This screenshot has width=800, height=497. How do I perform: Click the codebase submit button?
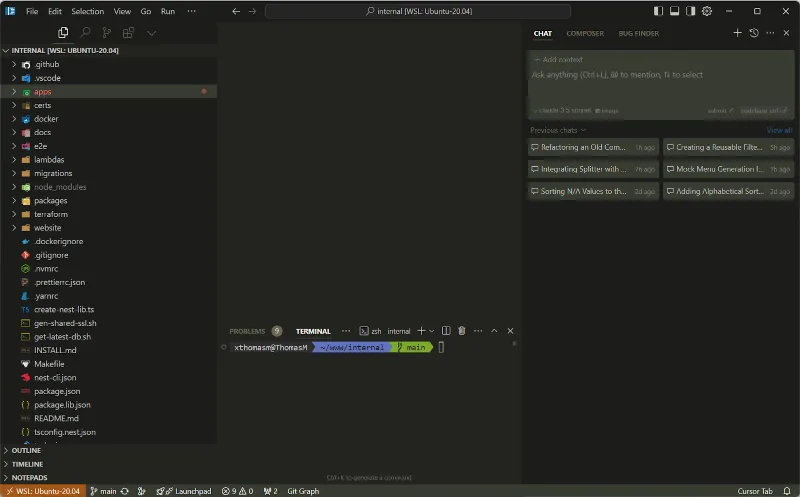763,111
